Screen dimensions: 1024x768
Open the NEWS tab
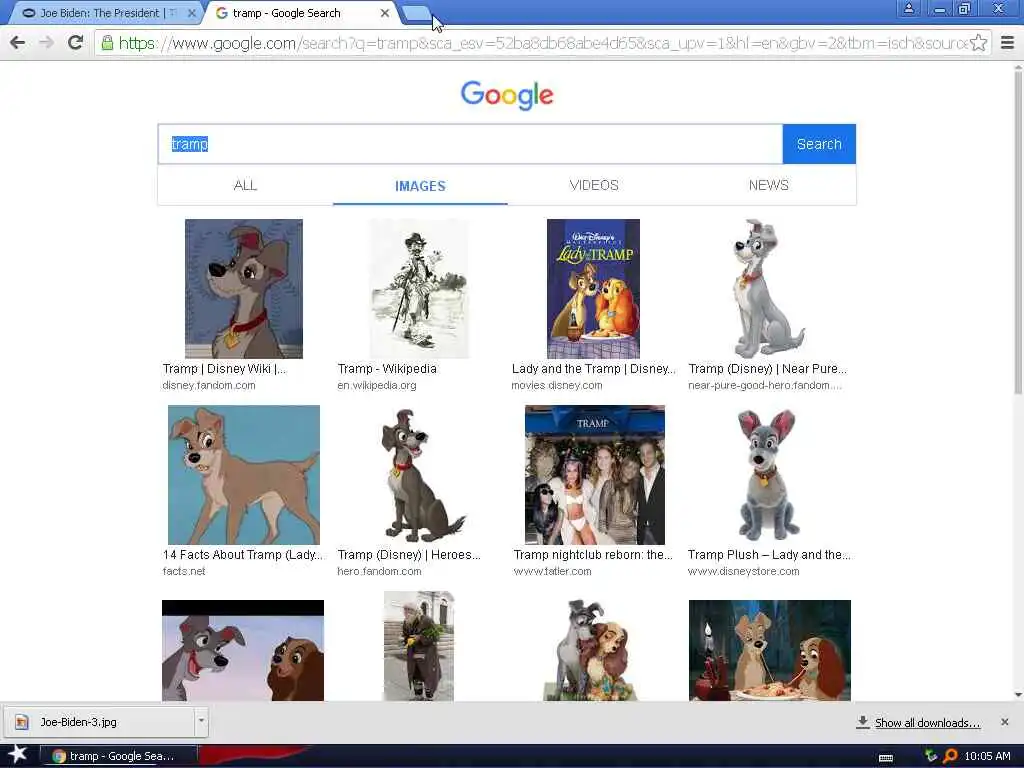pyautogui.click(x=769, y=185)
